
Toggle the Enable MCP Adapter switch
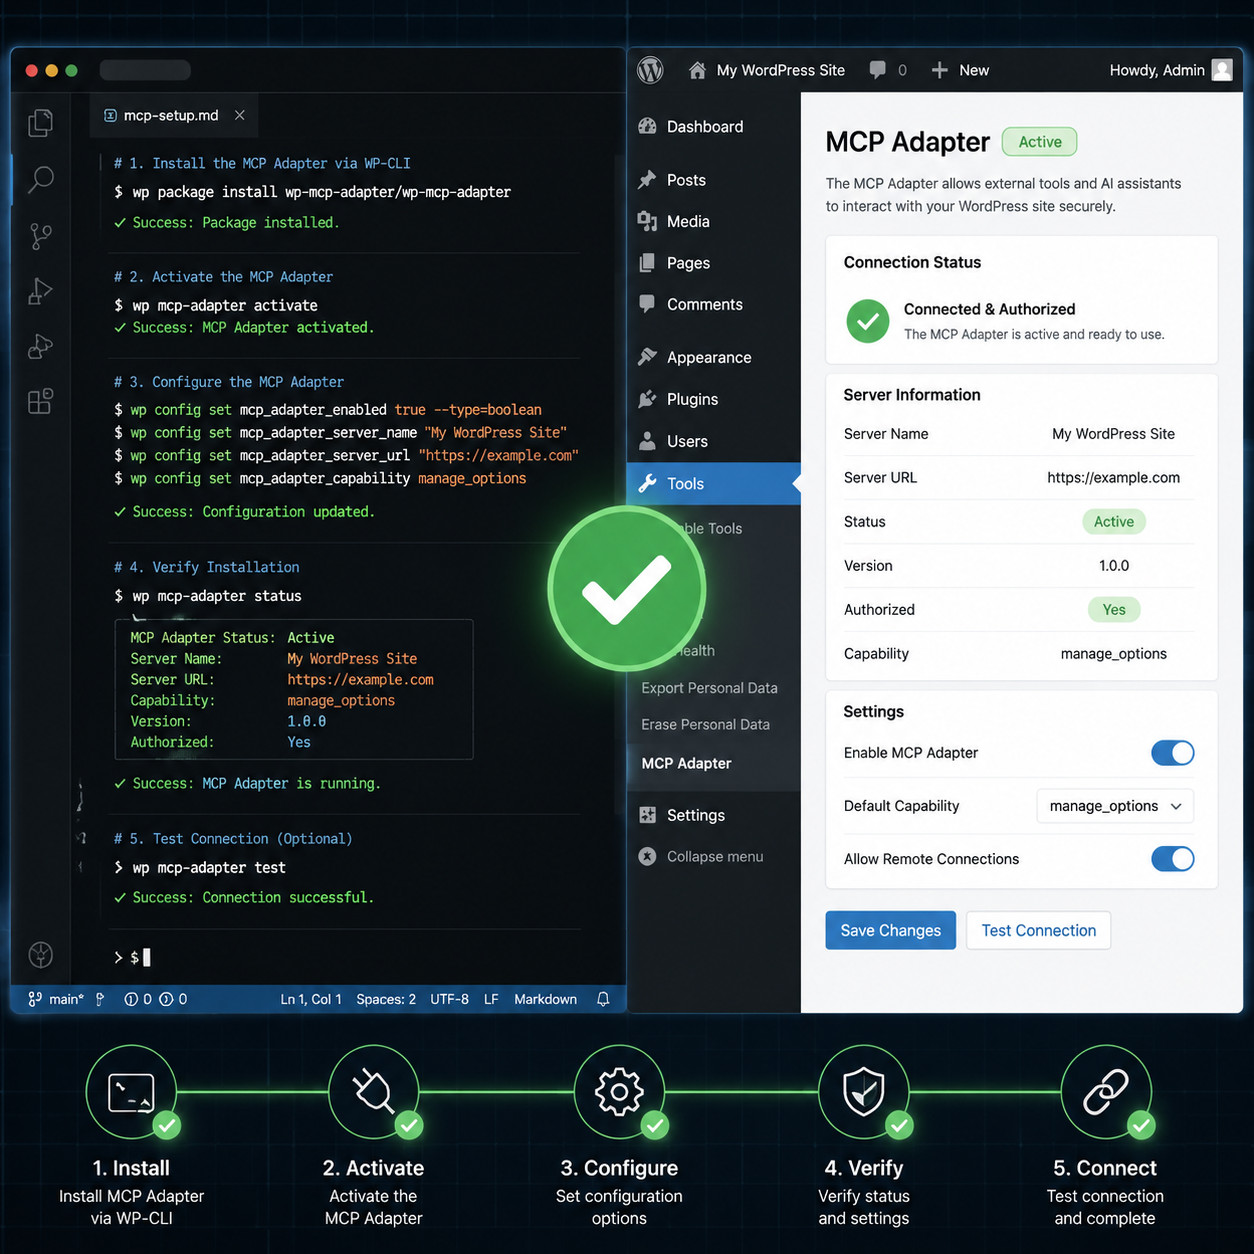click(1172, 753)
